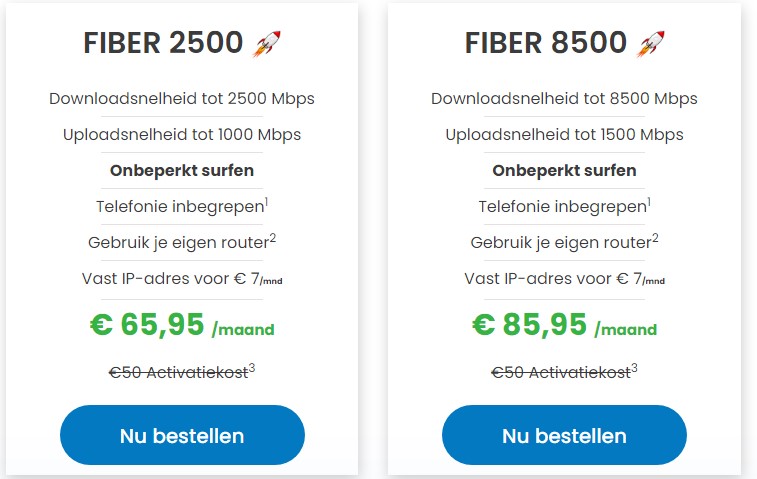Click Onbeperkt surfen in FIBER 2500 card
The width and height of the screenshot is (757, 479).
(182, 170)
